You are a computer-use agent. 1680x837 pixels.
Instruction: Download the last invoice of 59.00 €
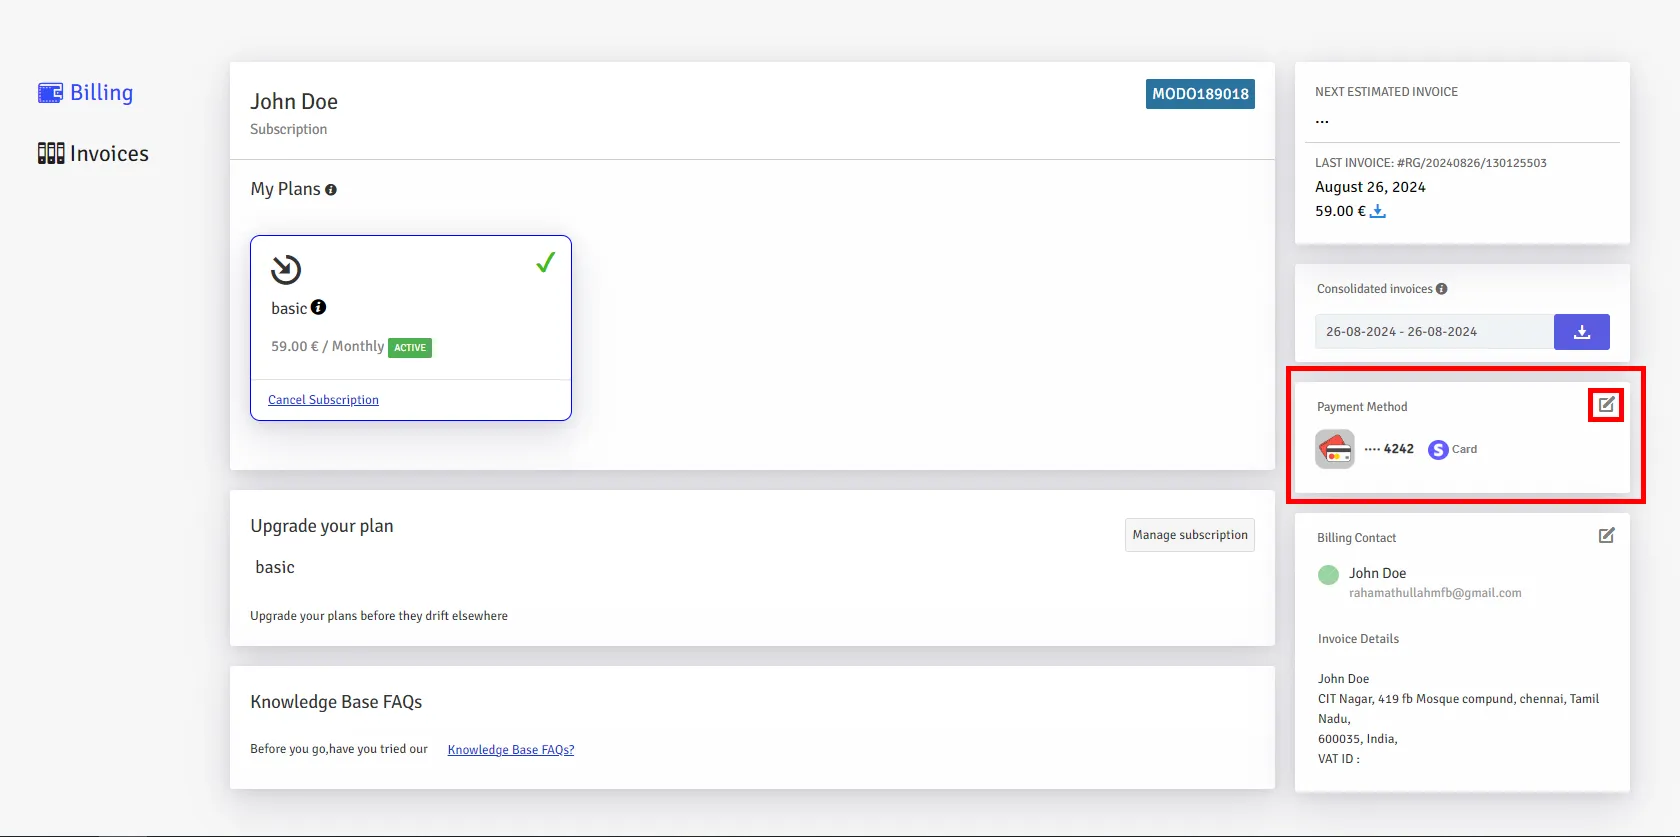point(1378,211)
